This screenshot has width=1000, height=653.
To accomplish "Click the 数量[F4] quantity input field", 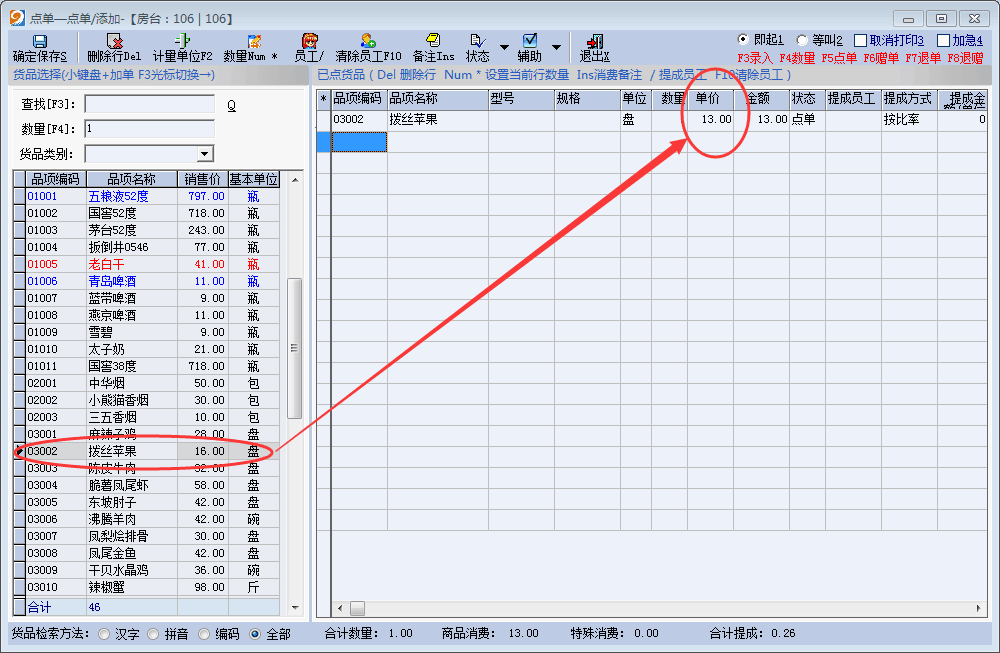I will pos(149,129).
